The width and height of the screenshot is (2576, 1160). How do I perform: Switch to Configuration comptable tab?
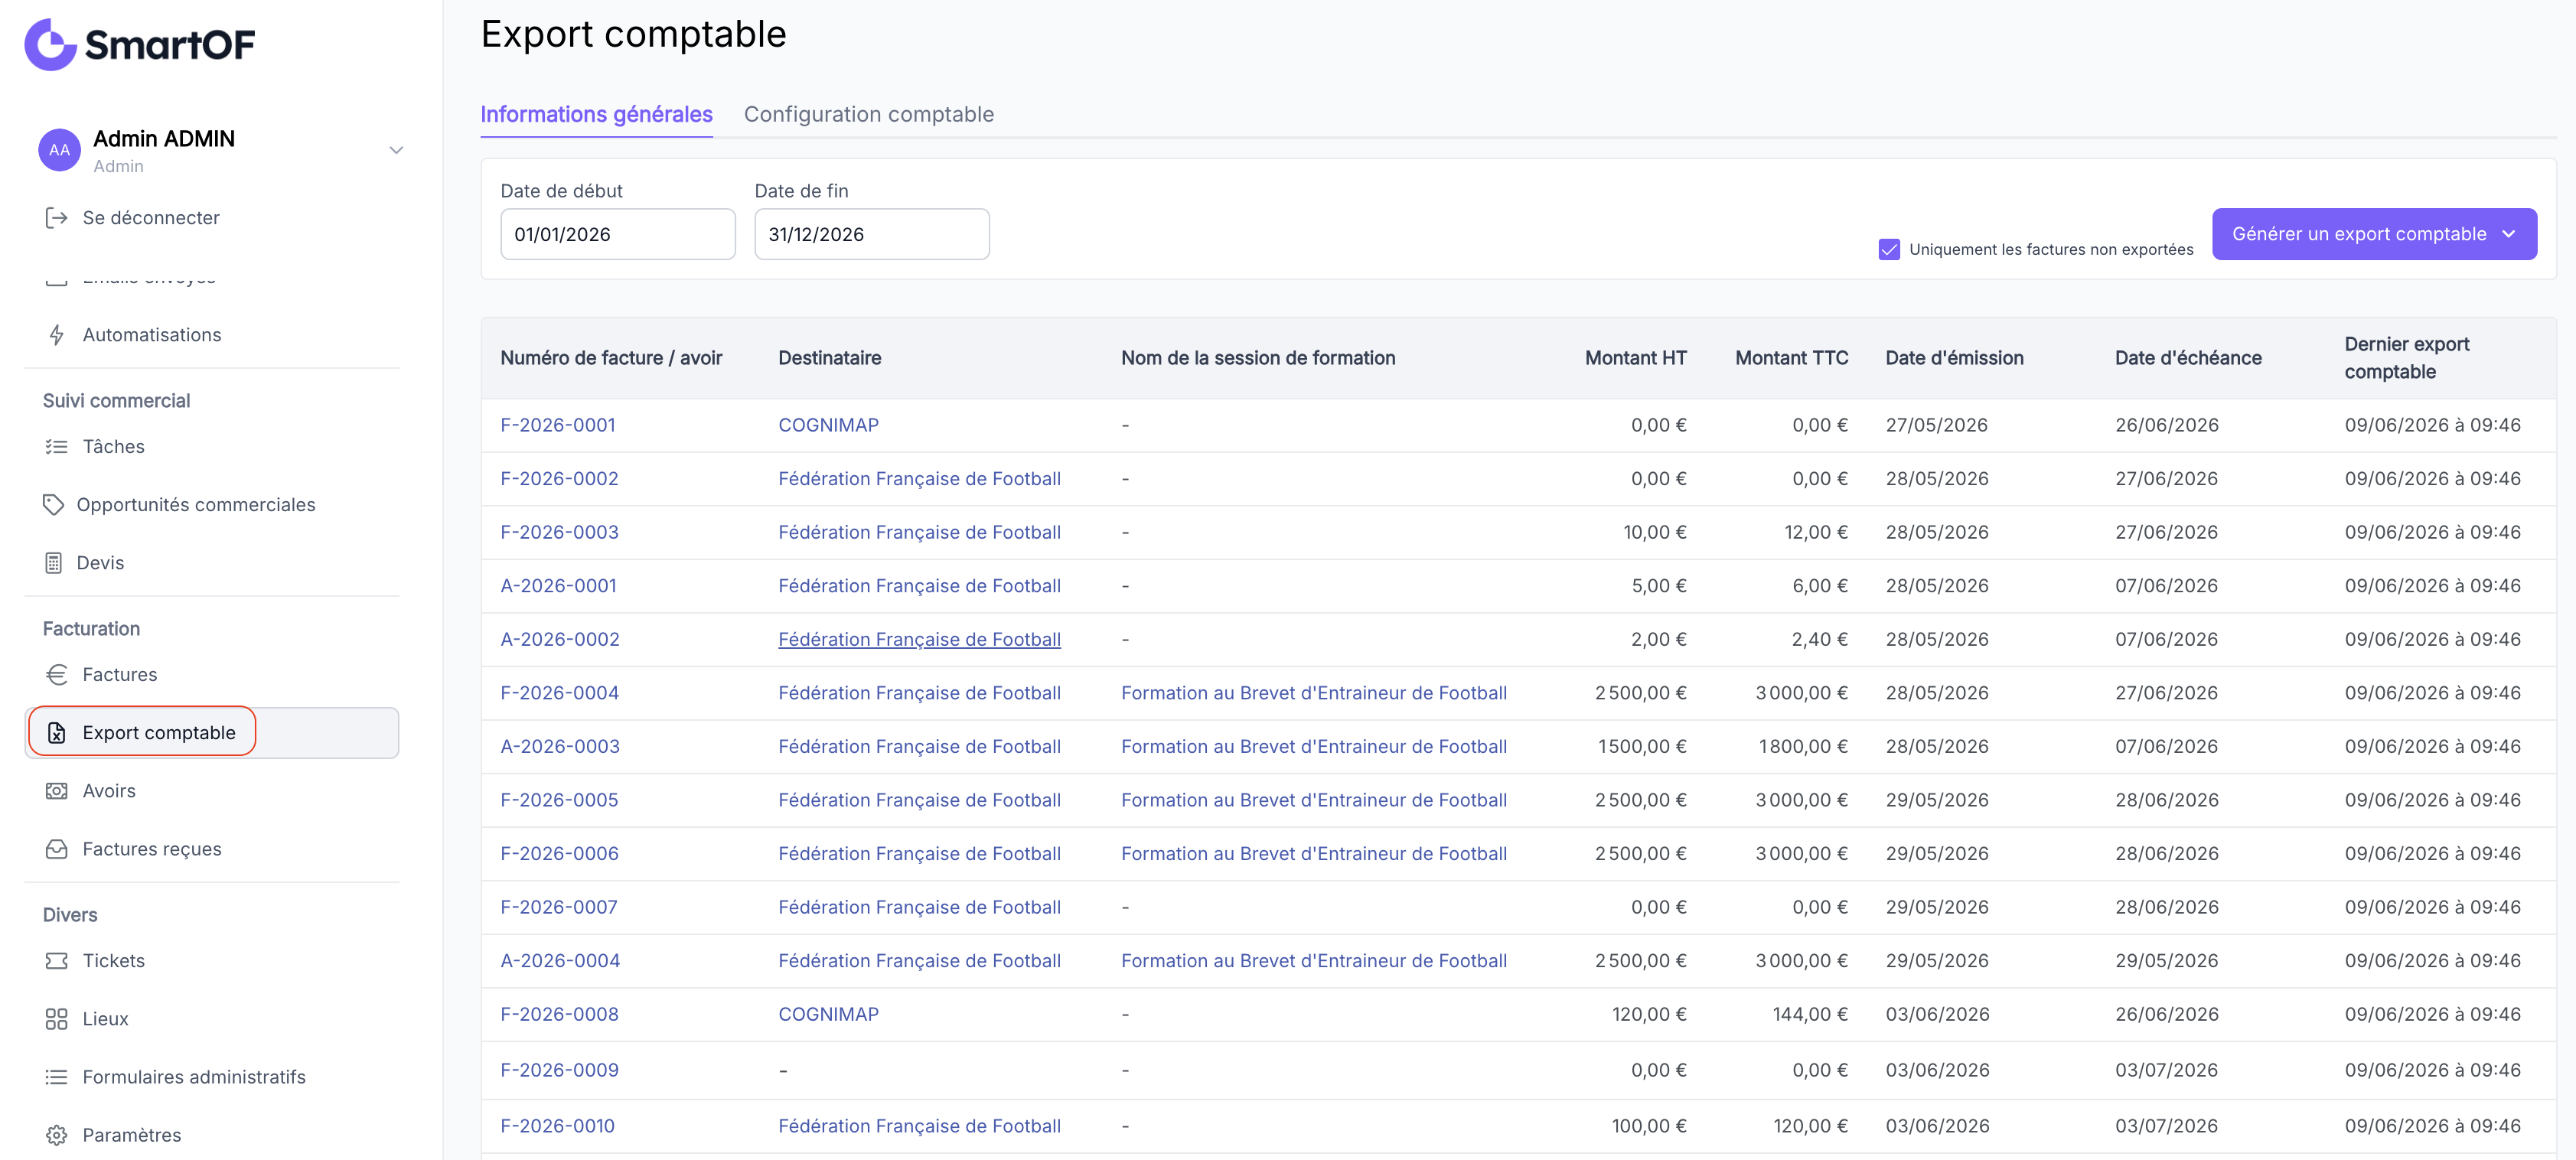[x=868, y=114]
